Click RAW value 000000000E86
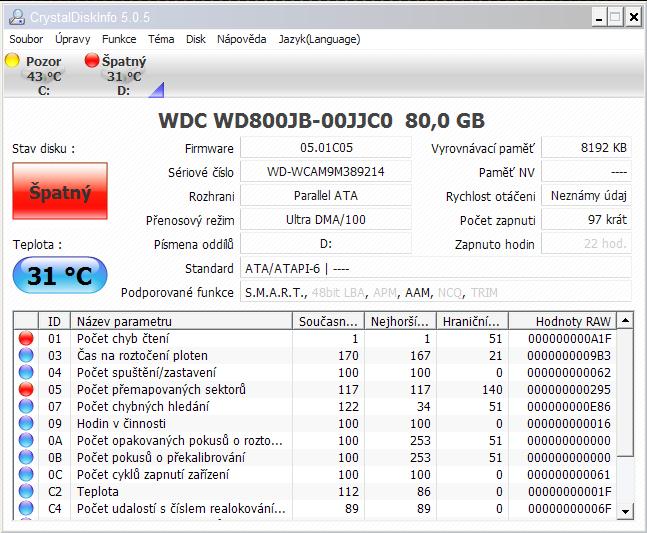Image resolution: width=647 pixels, height=533 pixels. [x=569, y=406]
